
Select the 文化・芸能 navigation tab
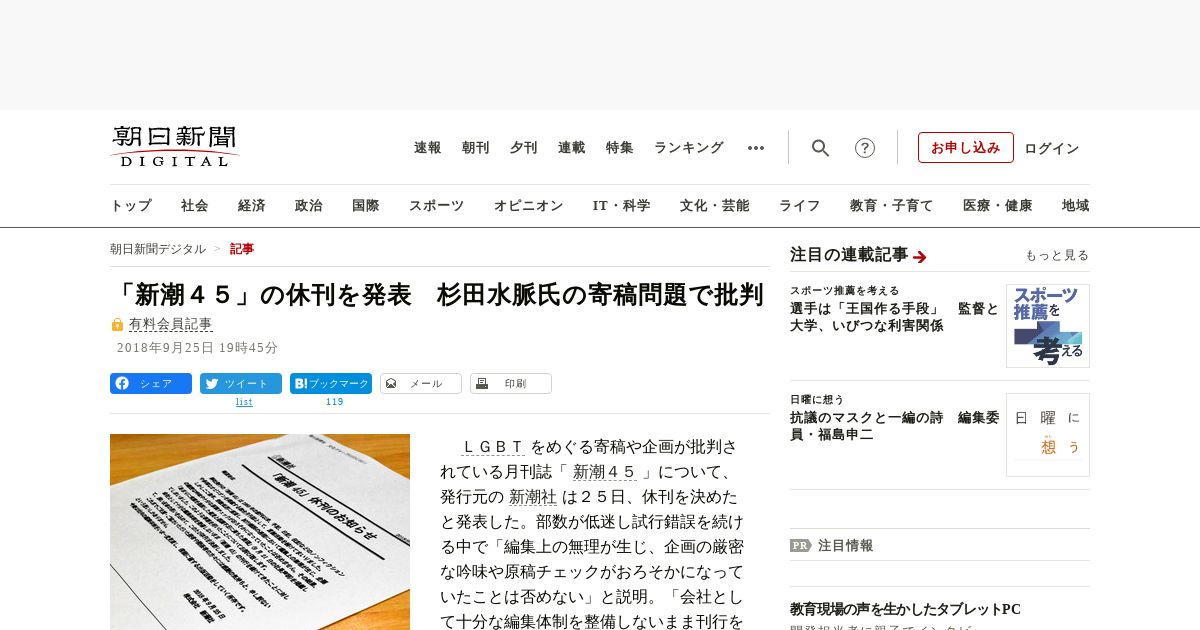pyautogui.click(x=715, y=206)
